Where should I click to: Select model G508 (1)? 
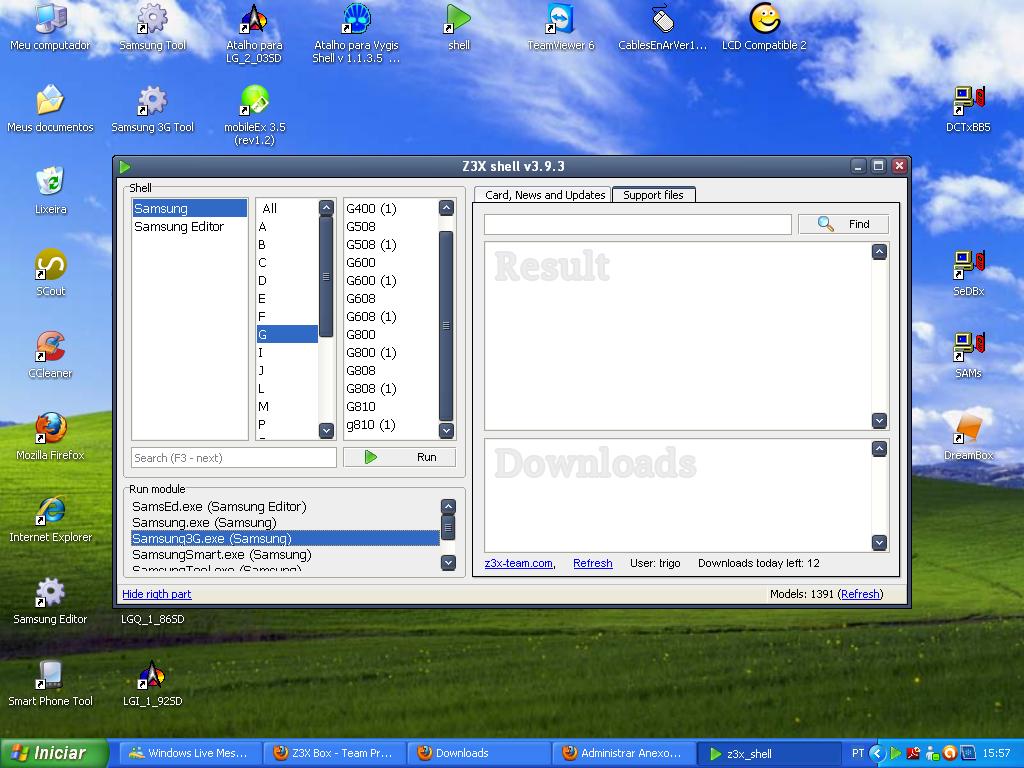pyautogui.click(x=391, y=244)
